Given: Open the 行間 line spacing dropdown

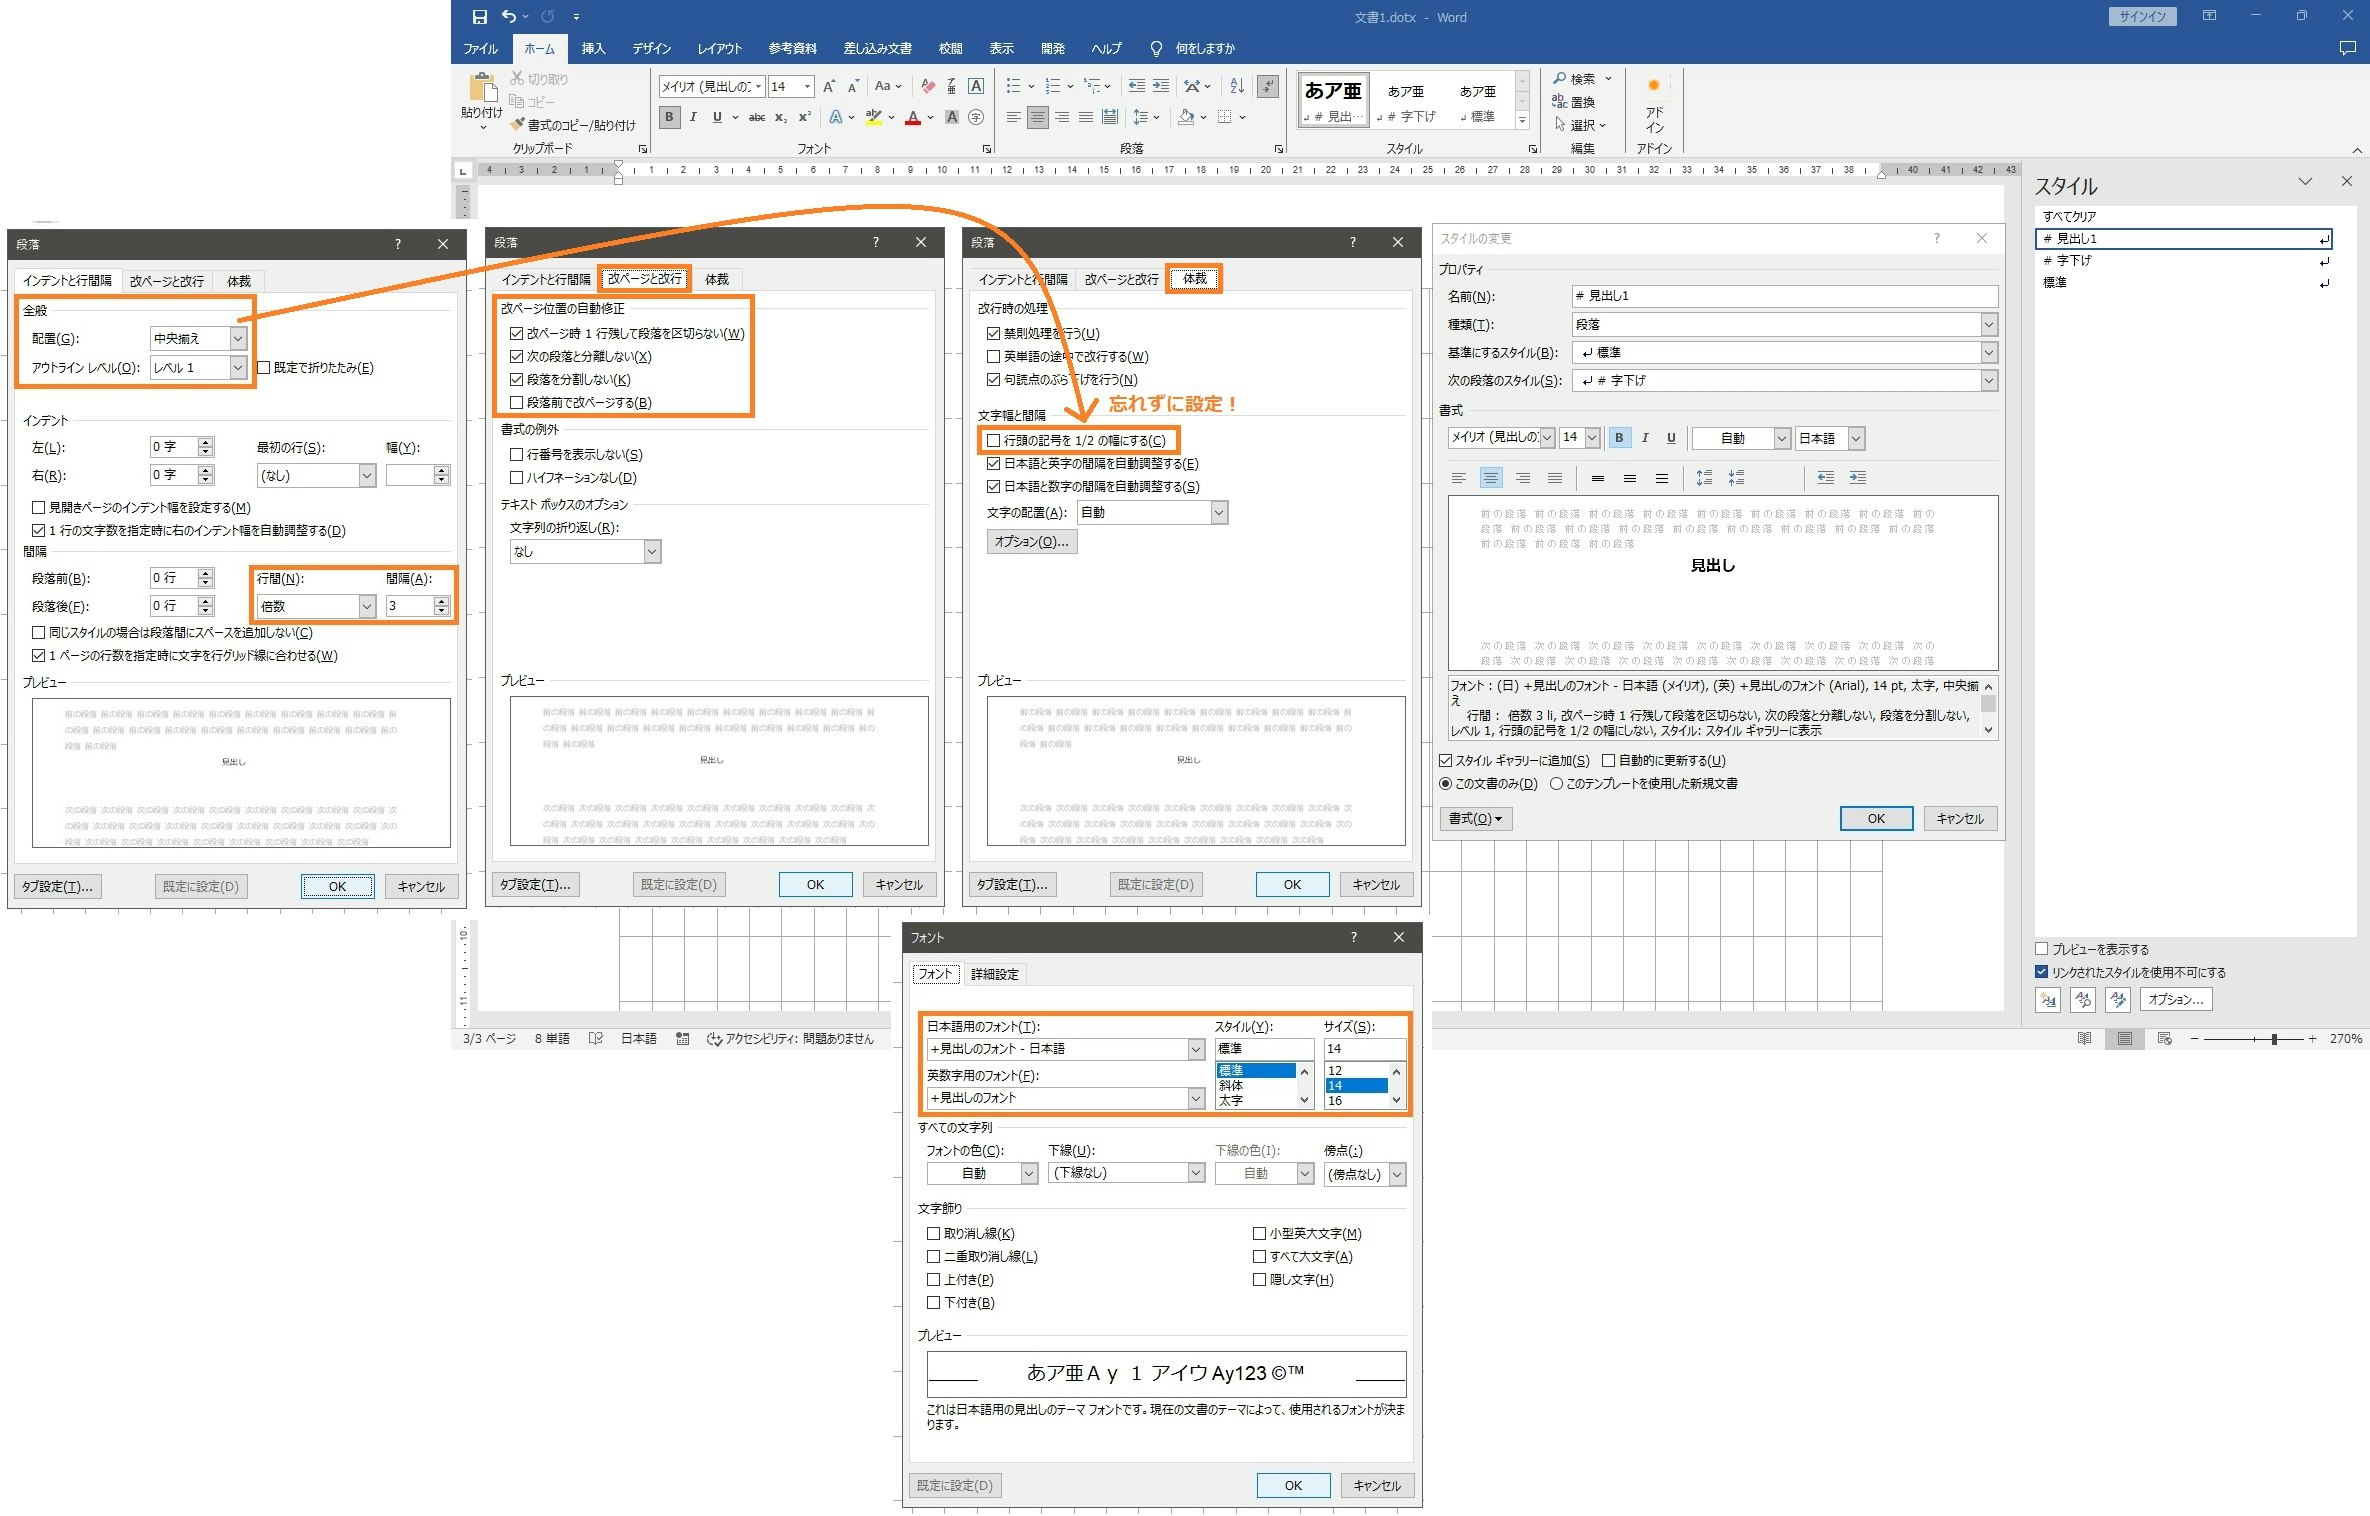Looking at the screenshot, I should (367, 606).
